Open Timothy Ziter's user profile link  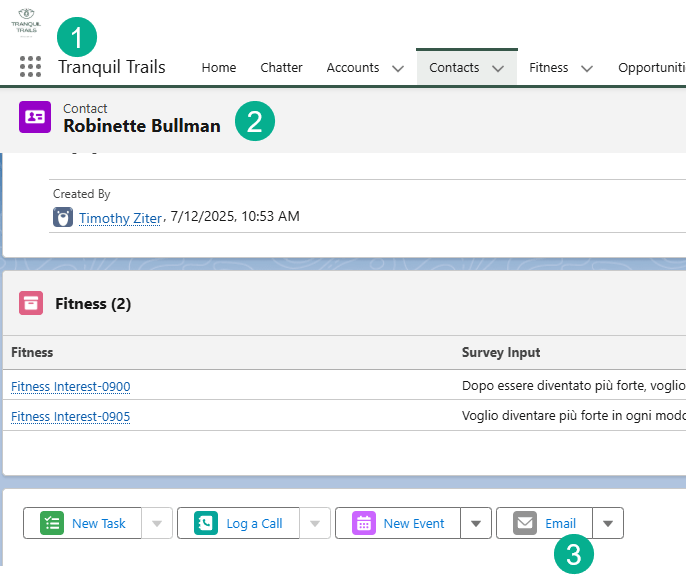[x=120, y=217]
